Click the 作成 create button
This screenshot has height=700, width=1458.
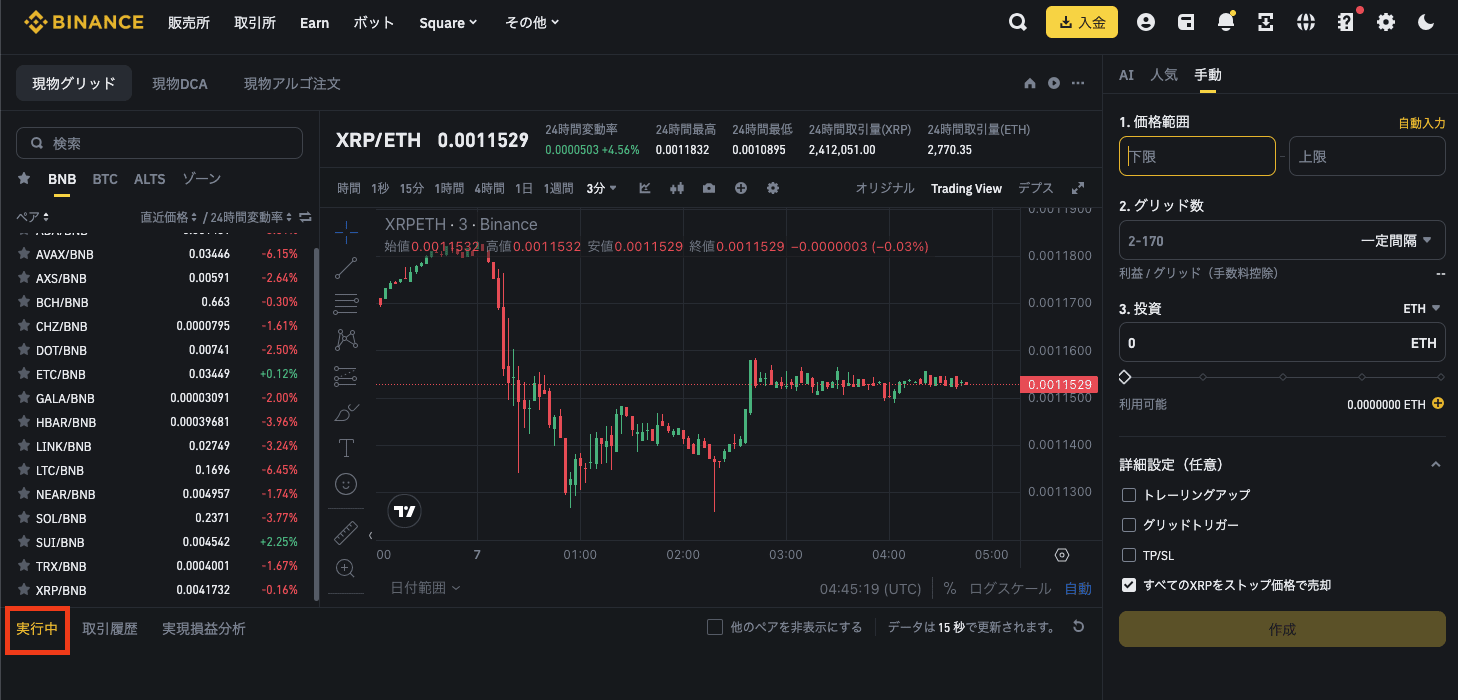1282,629
